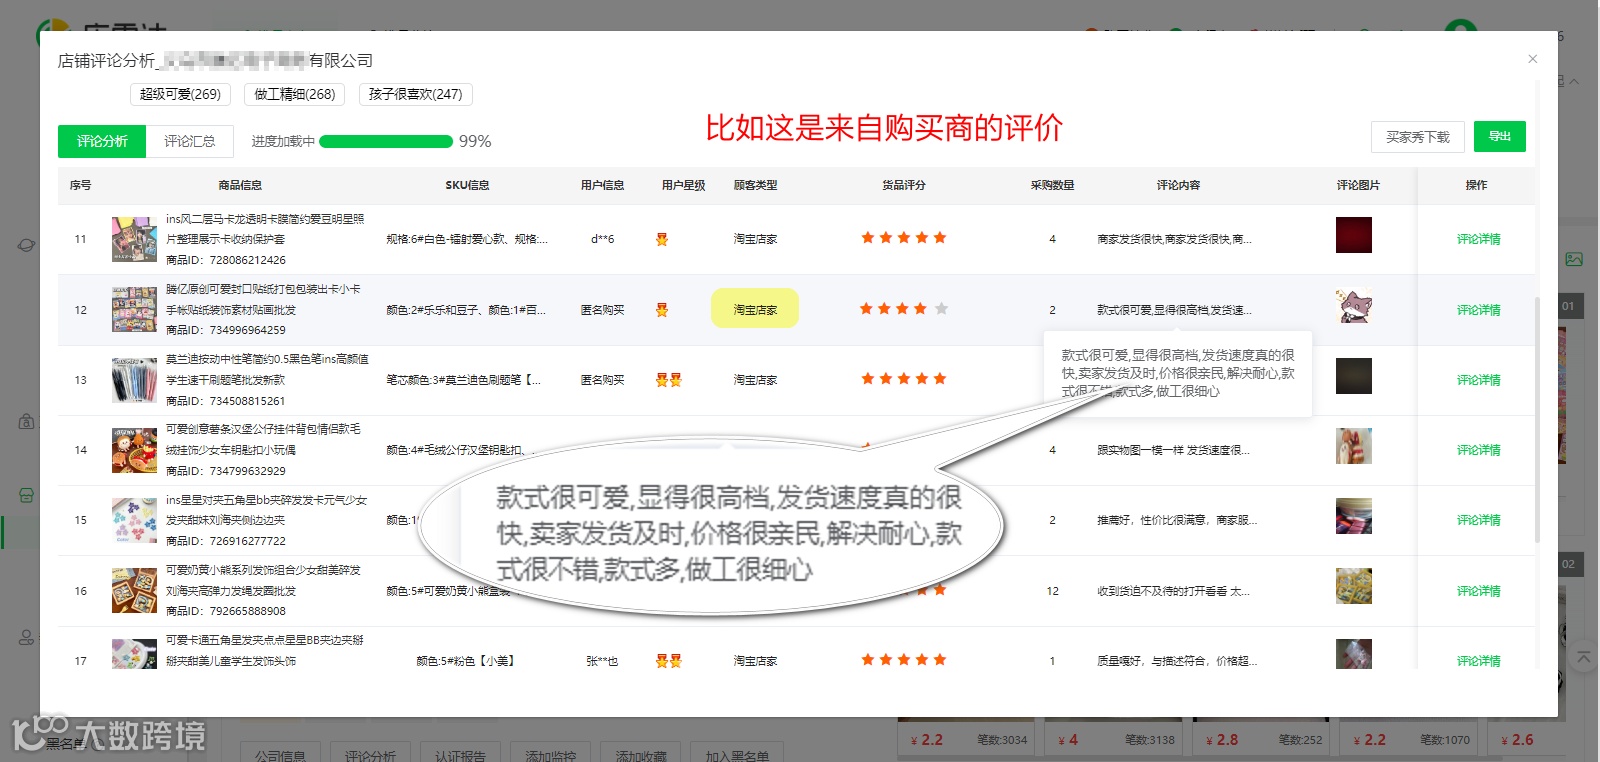1600x762 pixels.
Task: Click the five-star rating in row 11
Action: click(903, 238)
